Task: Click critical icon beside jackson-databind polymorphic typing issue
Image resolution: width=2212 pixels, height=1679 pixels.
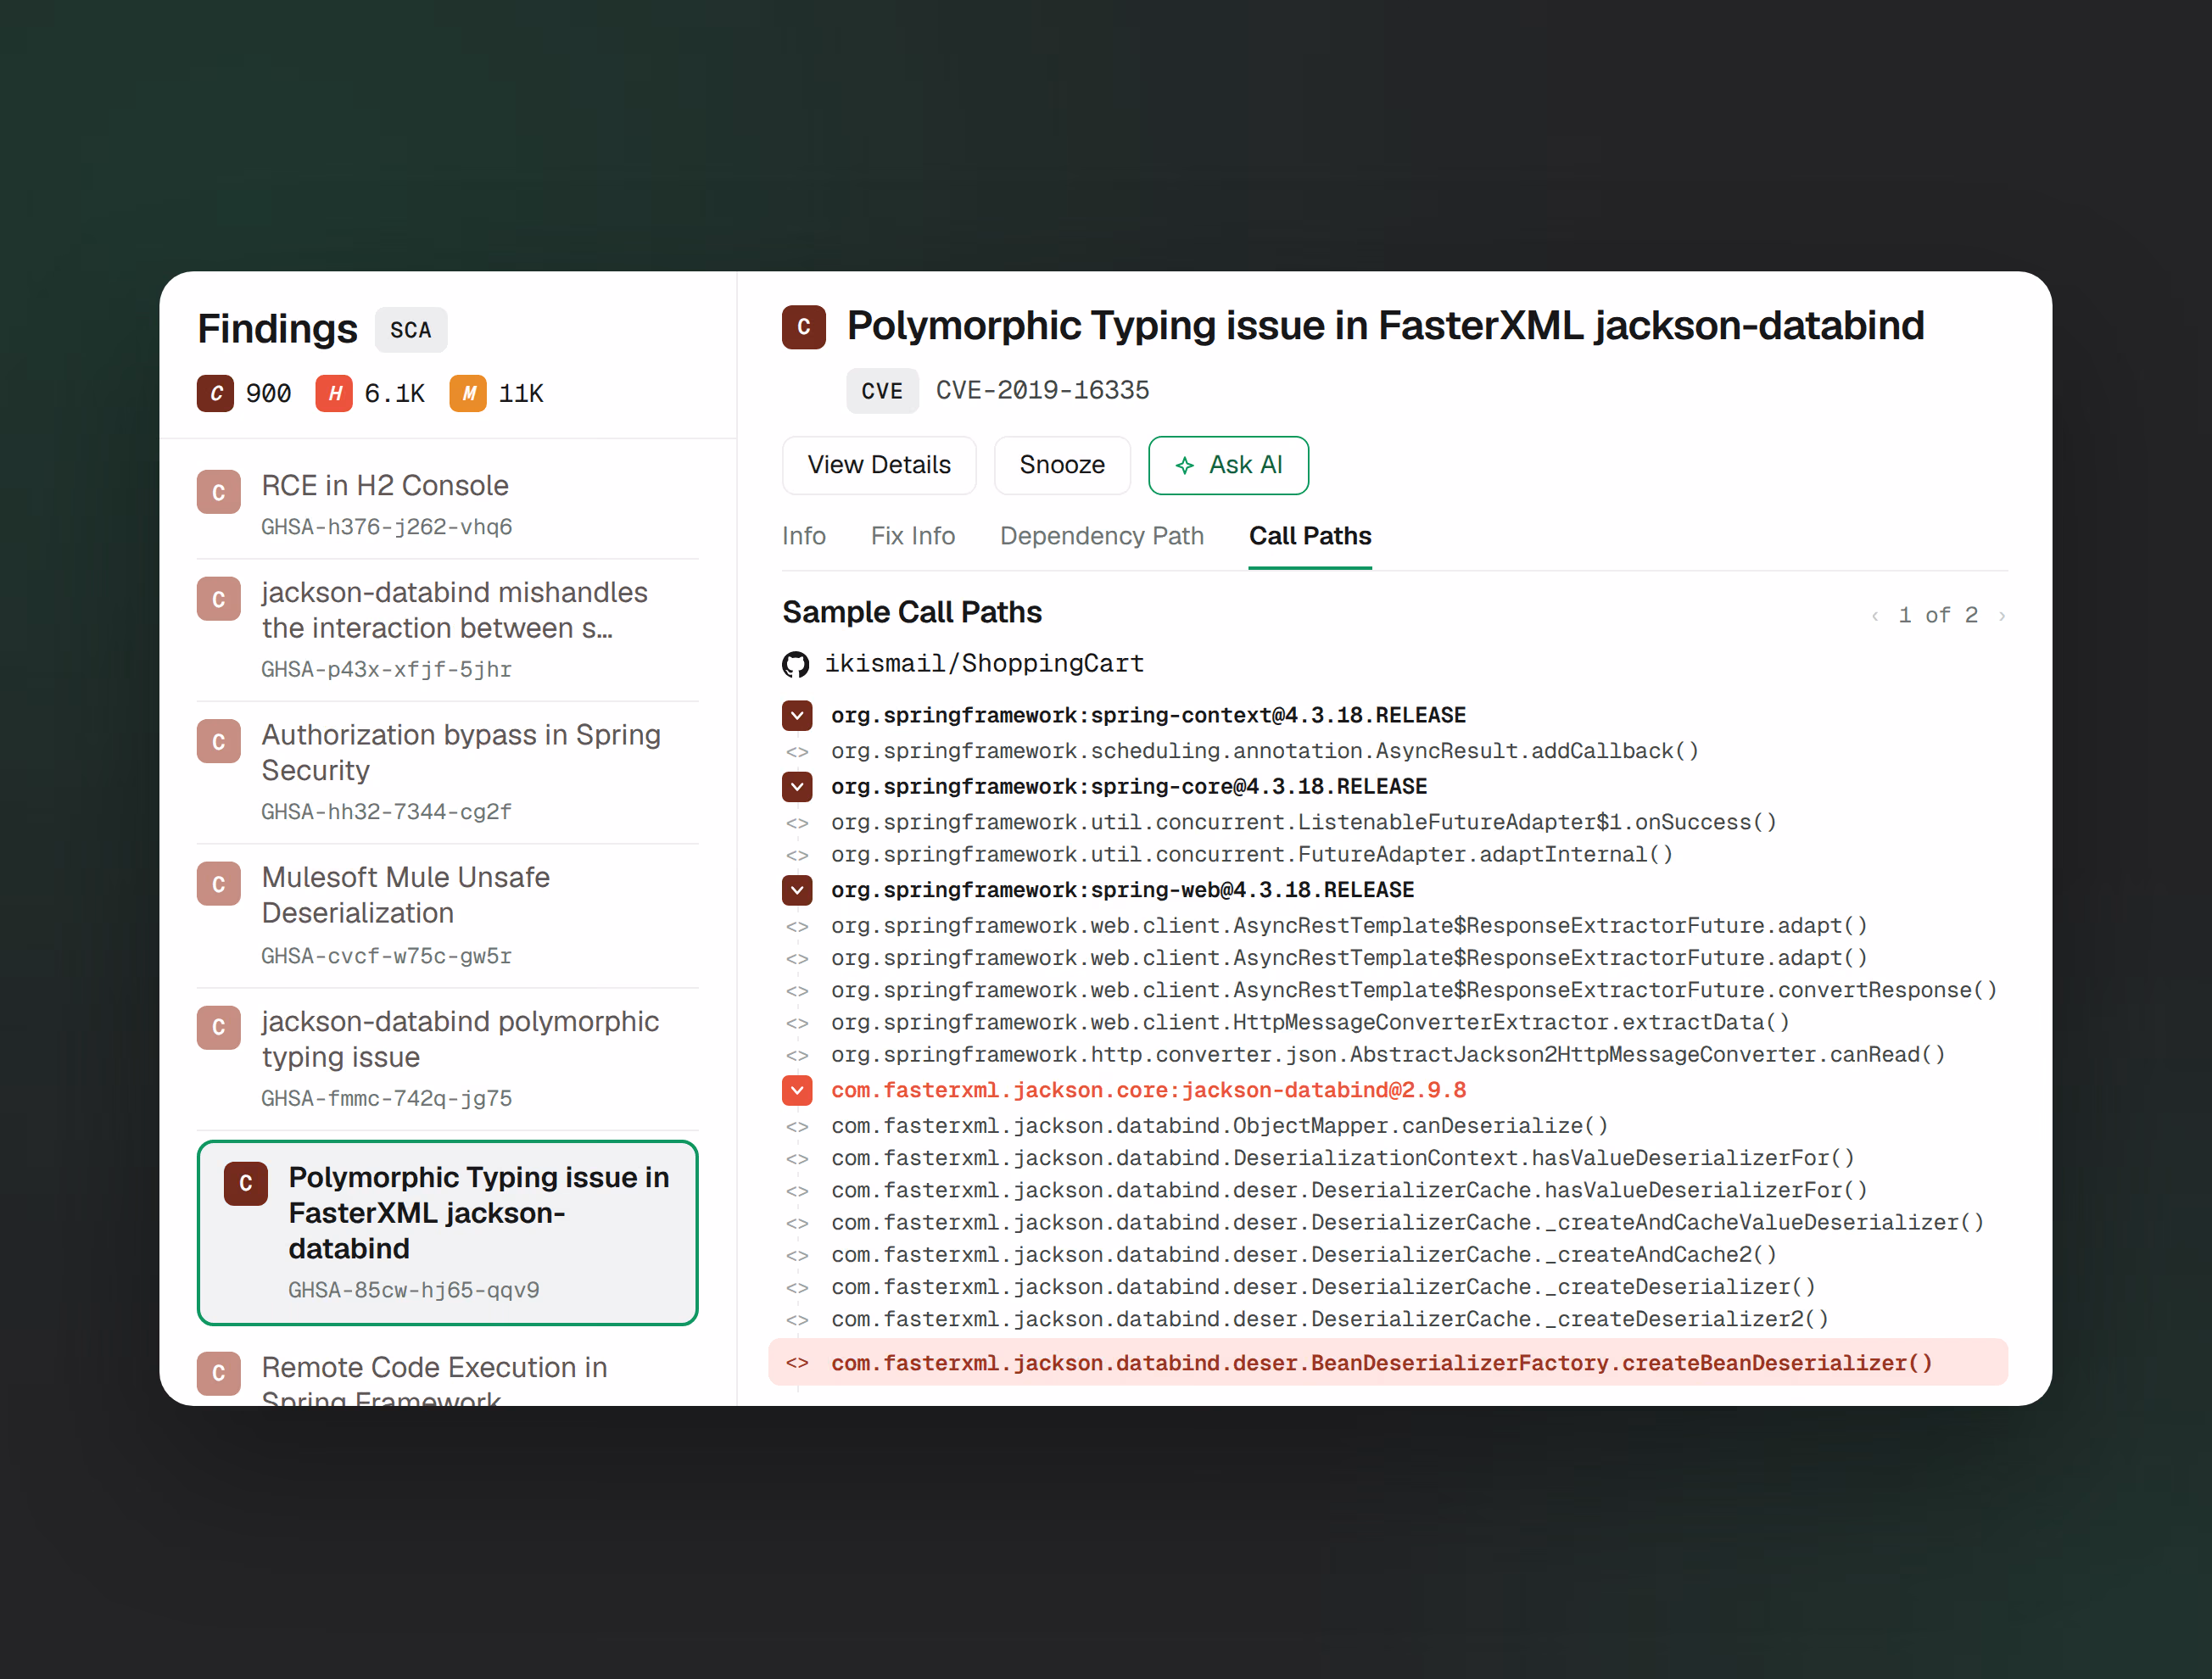Action: click(x=219, y=1028)
